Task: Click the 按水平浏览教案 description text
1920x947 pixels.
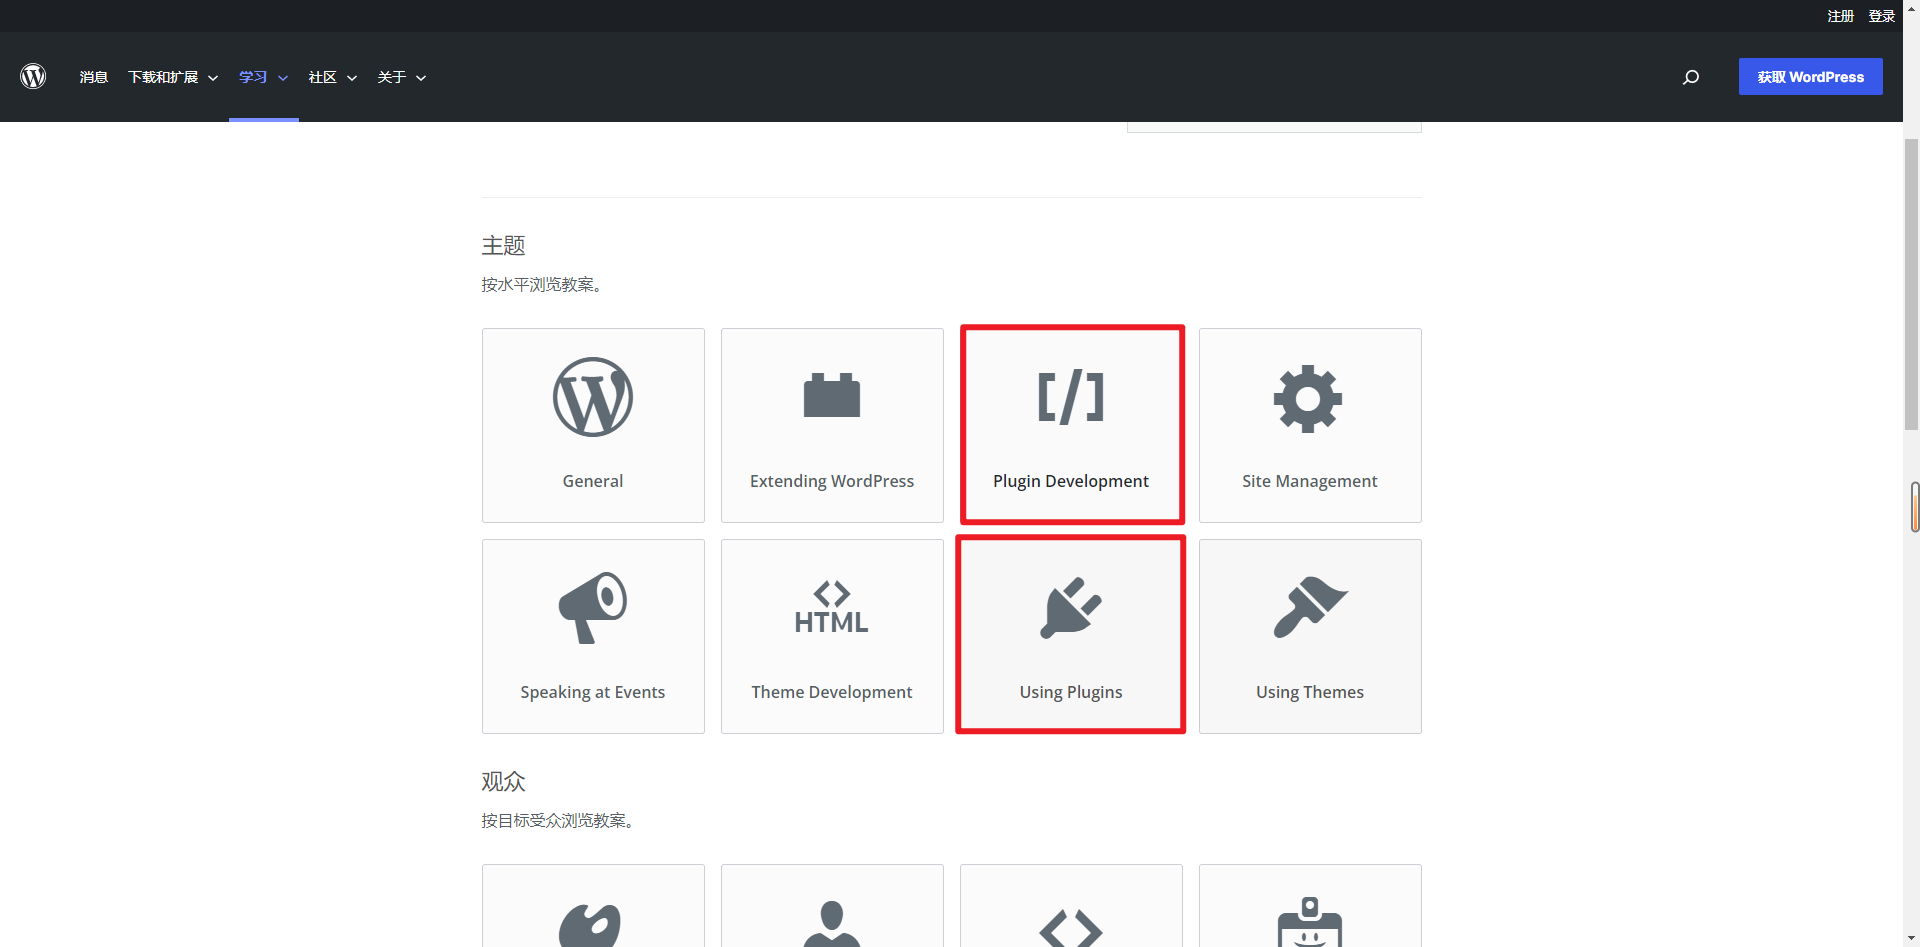Action: coord(541,285)
